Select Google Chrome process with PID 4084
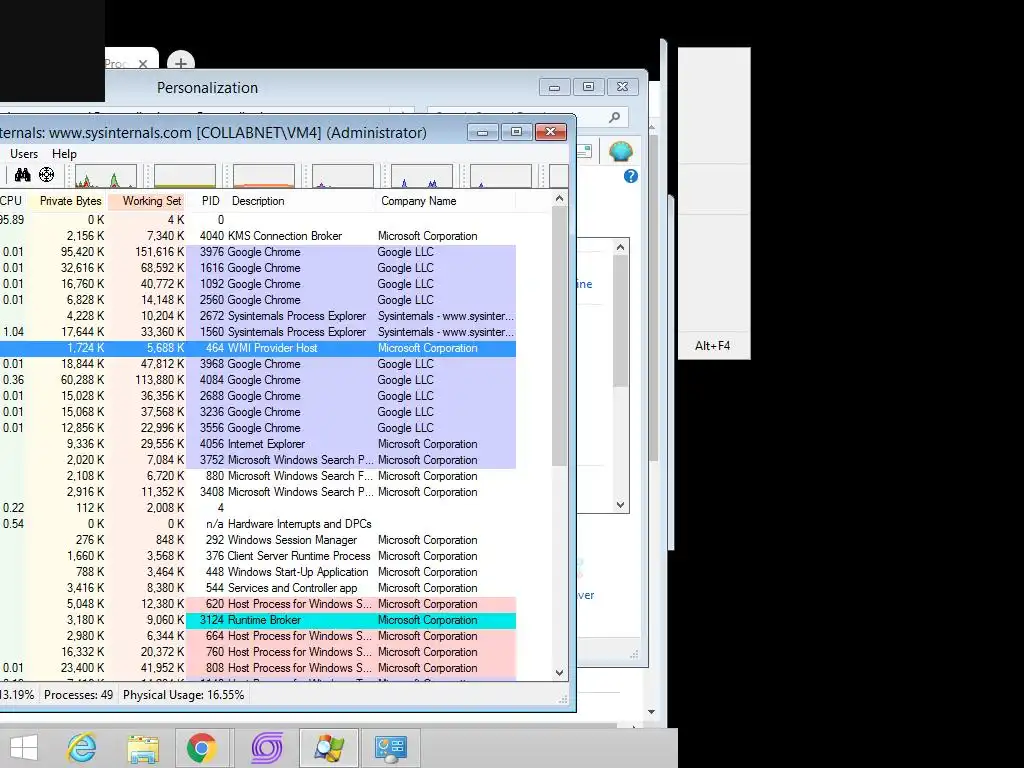Viewport: 1024px width, 768px height. tap(258, 380)
